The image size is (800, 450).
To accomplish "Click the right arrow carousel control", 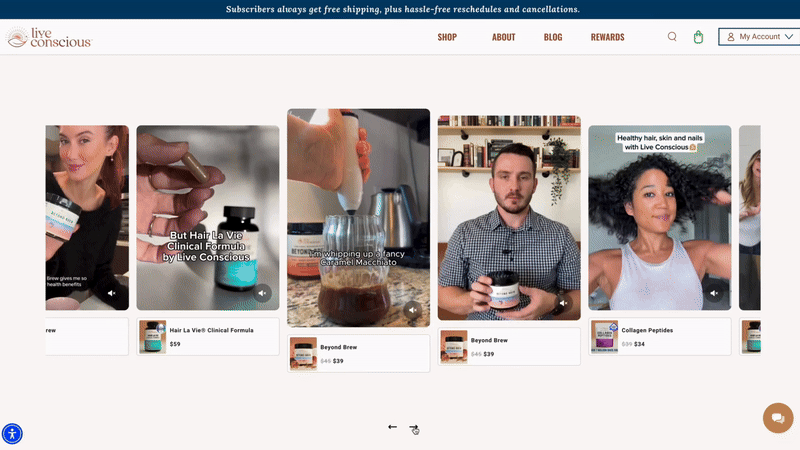I will click(x=413, y=428).
